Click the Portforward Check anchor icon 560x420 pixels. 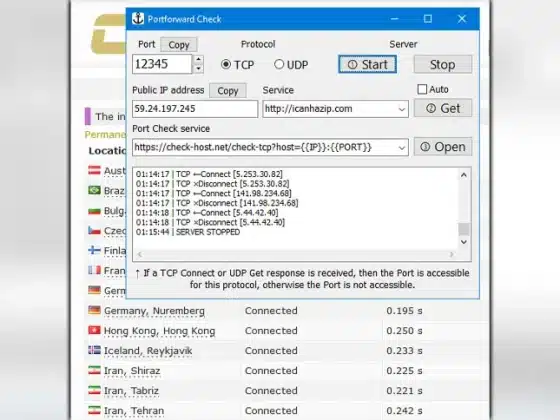coord(138,19)
